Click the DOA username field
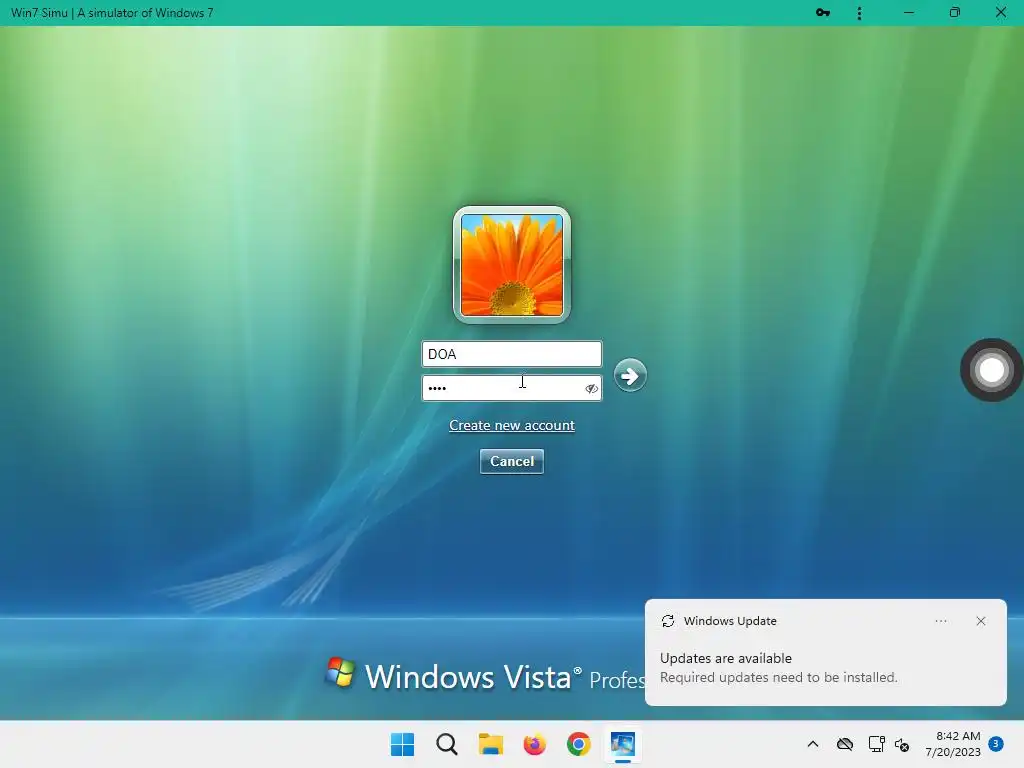Screen dimensions: 1024x768 pyautogui.click(x=511, y=354)
